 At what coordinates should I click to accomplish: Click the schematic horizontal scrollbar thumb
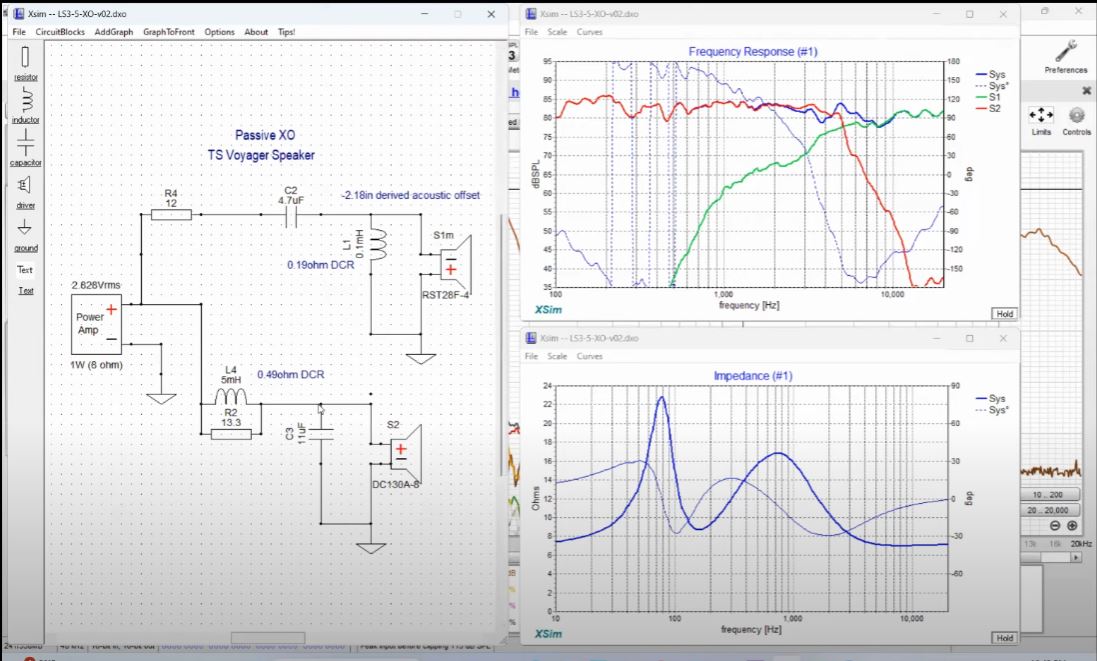click(268, 638)
